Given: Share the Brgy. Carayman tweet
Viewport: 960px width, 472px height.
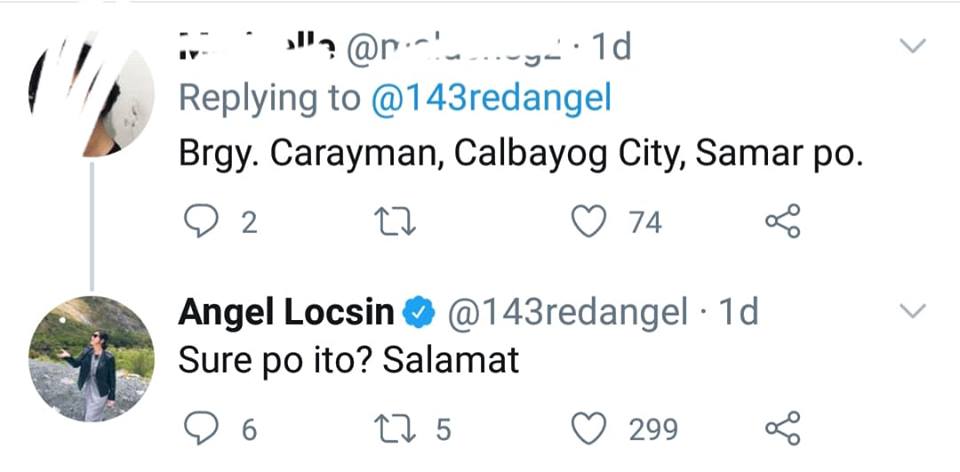Looking at the screenshot, I should click(x=781, y=221).
